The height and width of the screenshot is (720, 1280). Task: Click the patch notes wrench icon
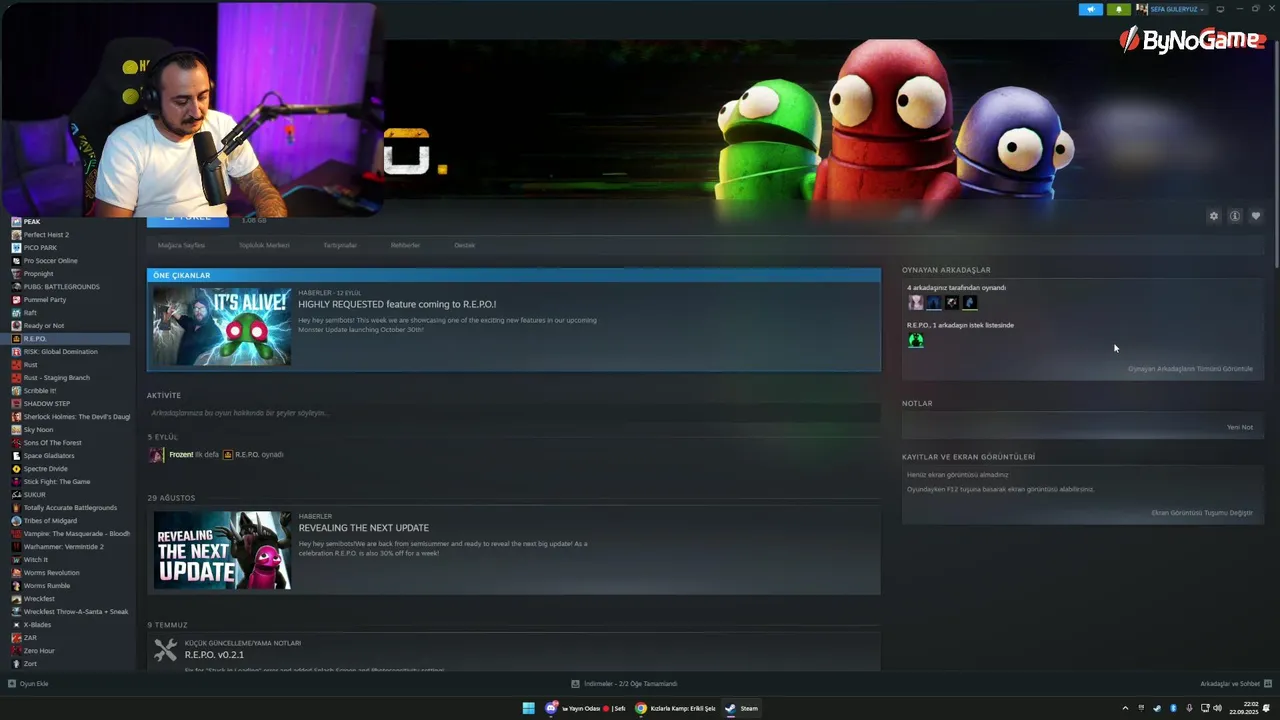coord(166,651)
